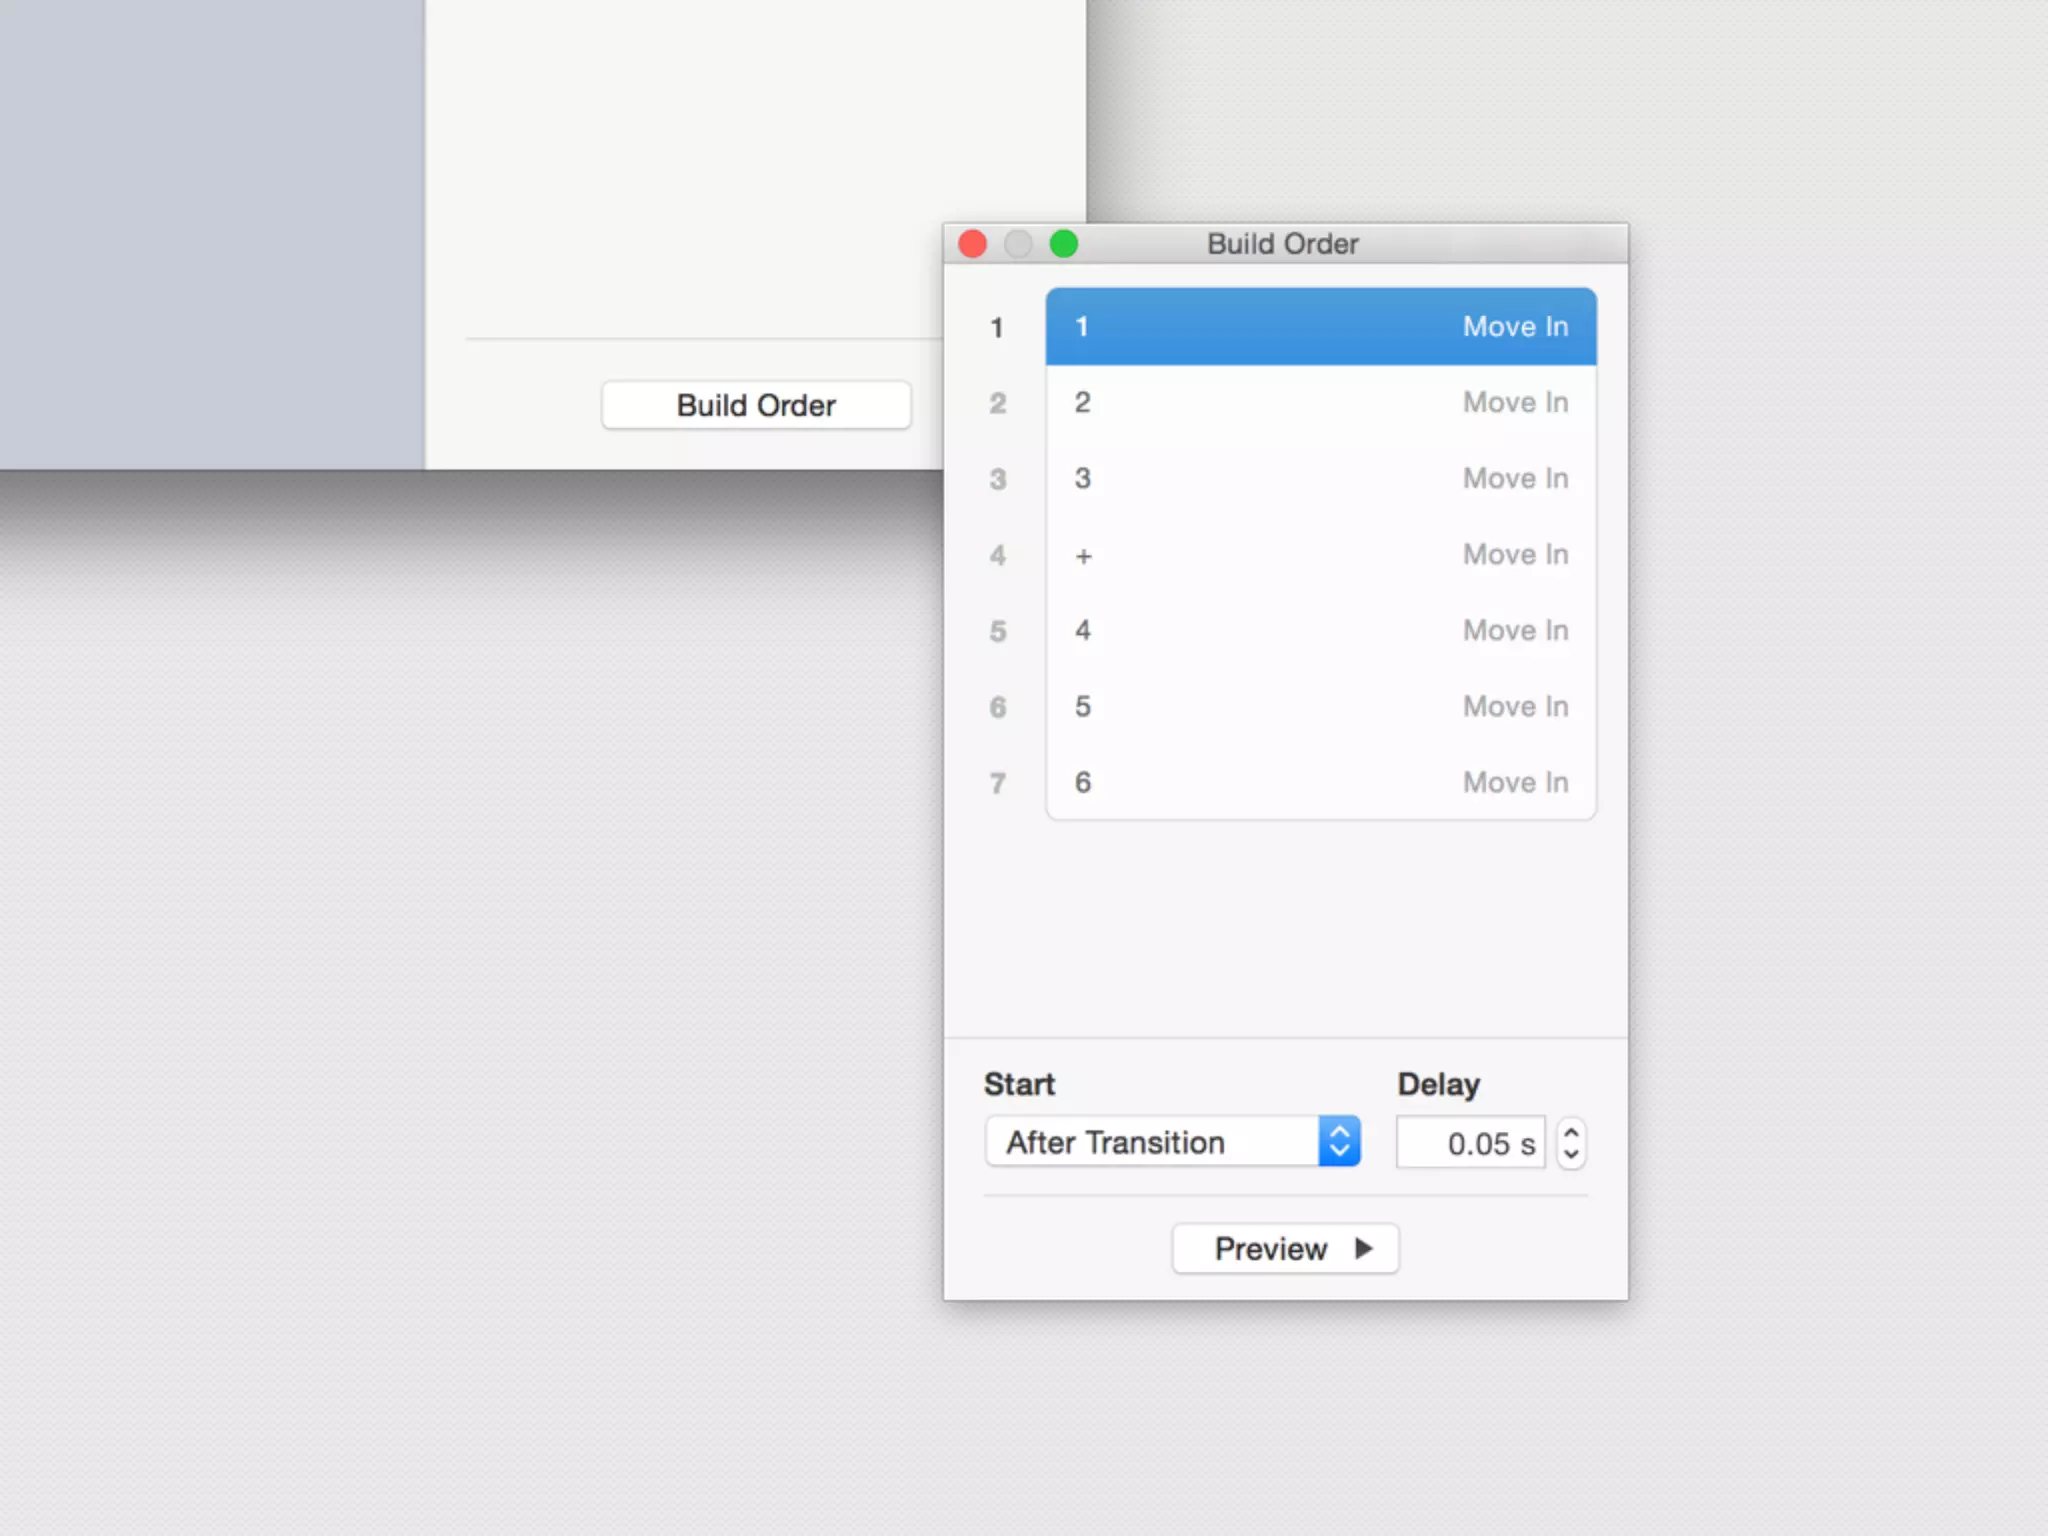Select build row labeled 6 Move In
The image size is (2048, 1536).
pyautogui.click(x=1320, y=782)
